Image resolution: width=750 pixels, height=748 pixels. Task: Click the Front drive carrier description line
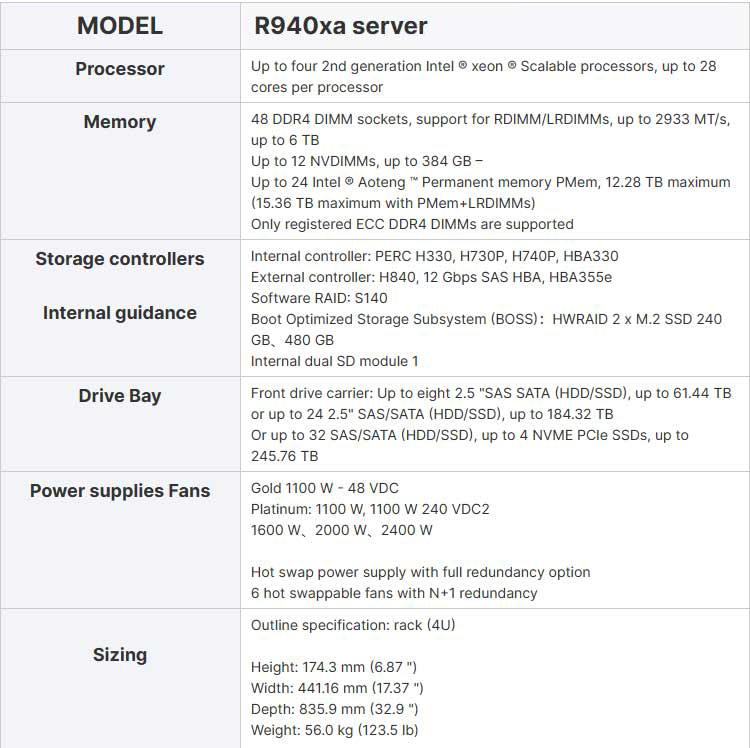(490, 393)
